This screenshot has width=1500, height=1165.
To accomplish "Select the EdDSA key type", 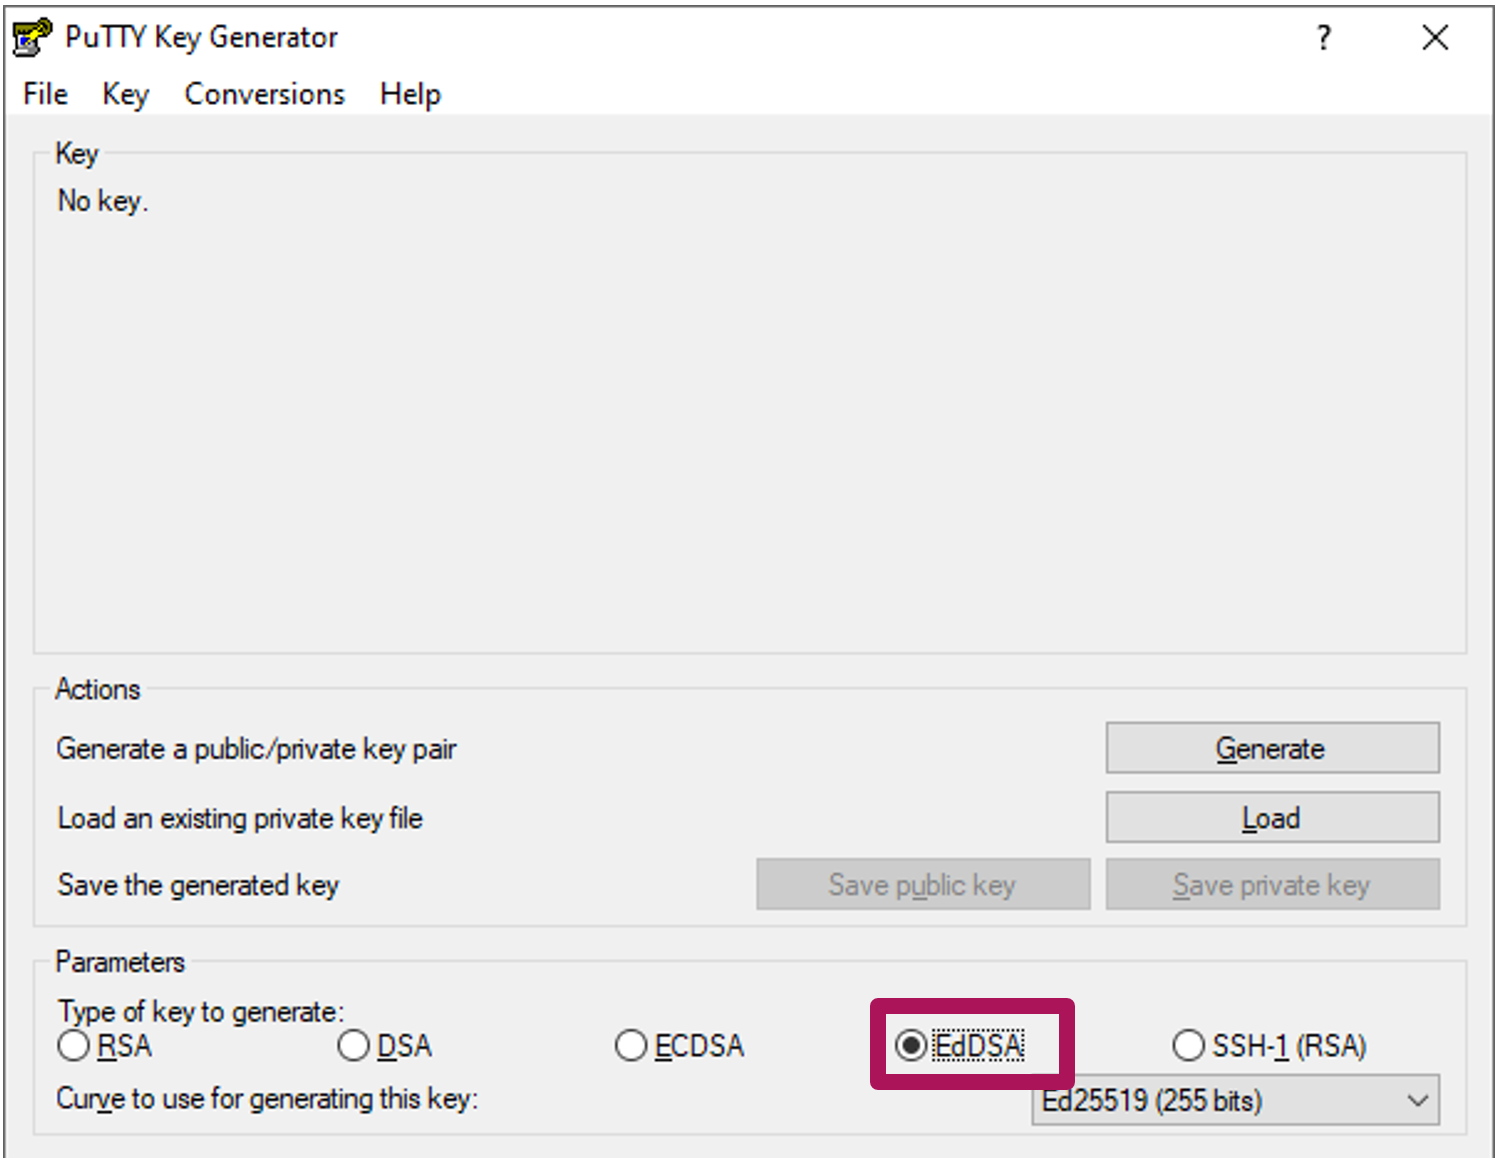I will point(910,1046).
